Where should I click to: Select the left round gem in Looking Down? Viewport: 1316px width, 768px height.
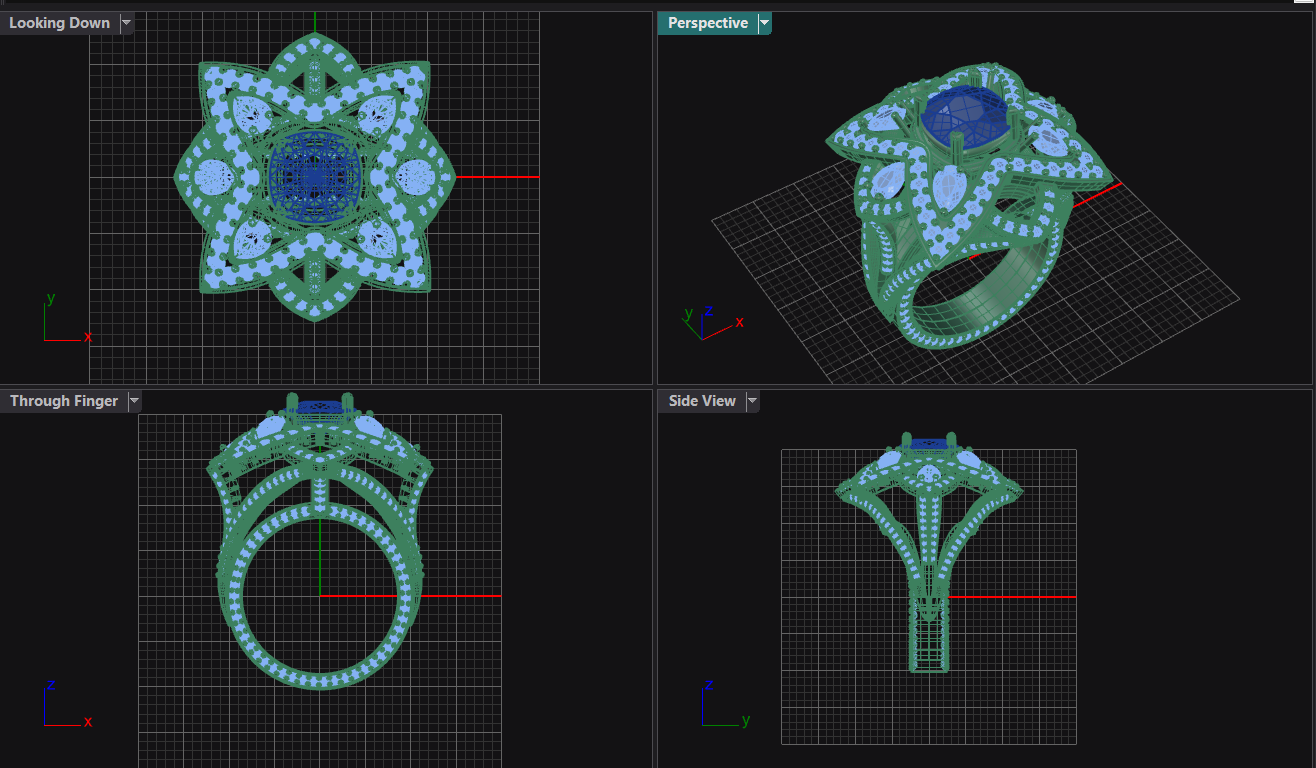214,177
